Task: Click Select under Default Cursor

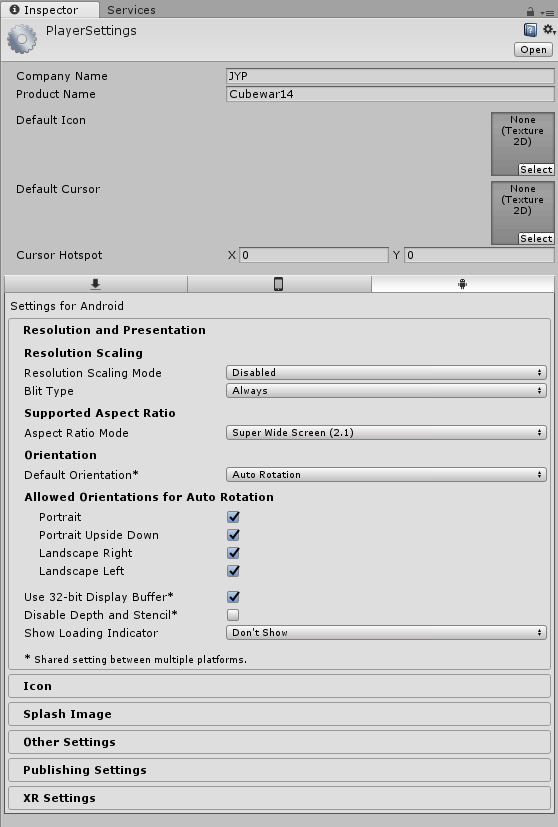Action: [536, 238]
